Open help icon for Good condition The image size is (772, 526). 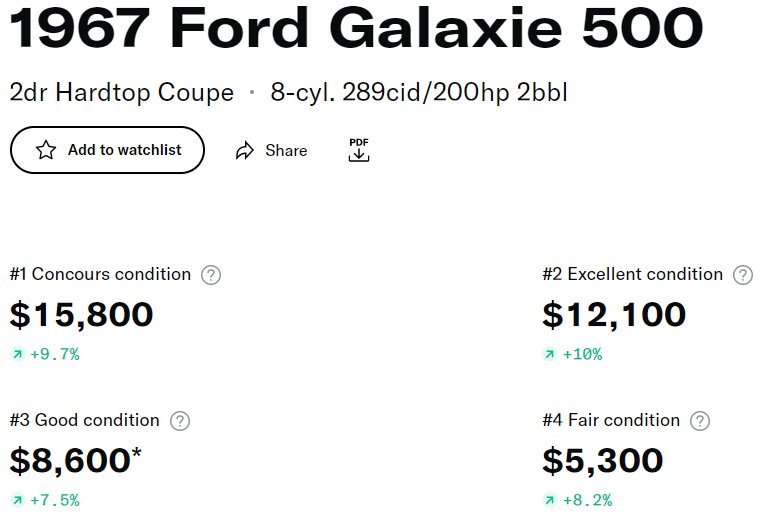coord(180,421)
